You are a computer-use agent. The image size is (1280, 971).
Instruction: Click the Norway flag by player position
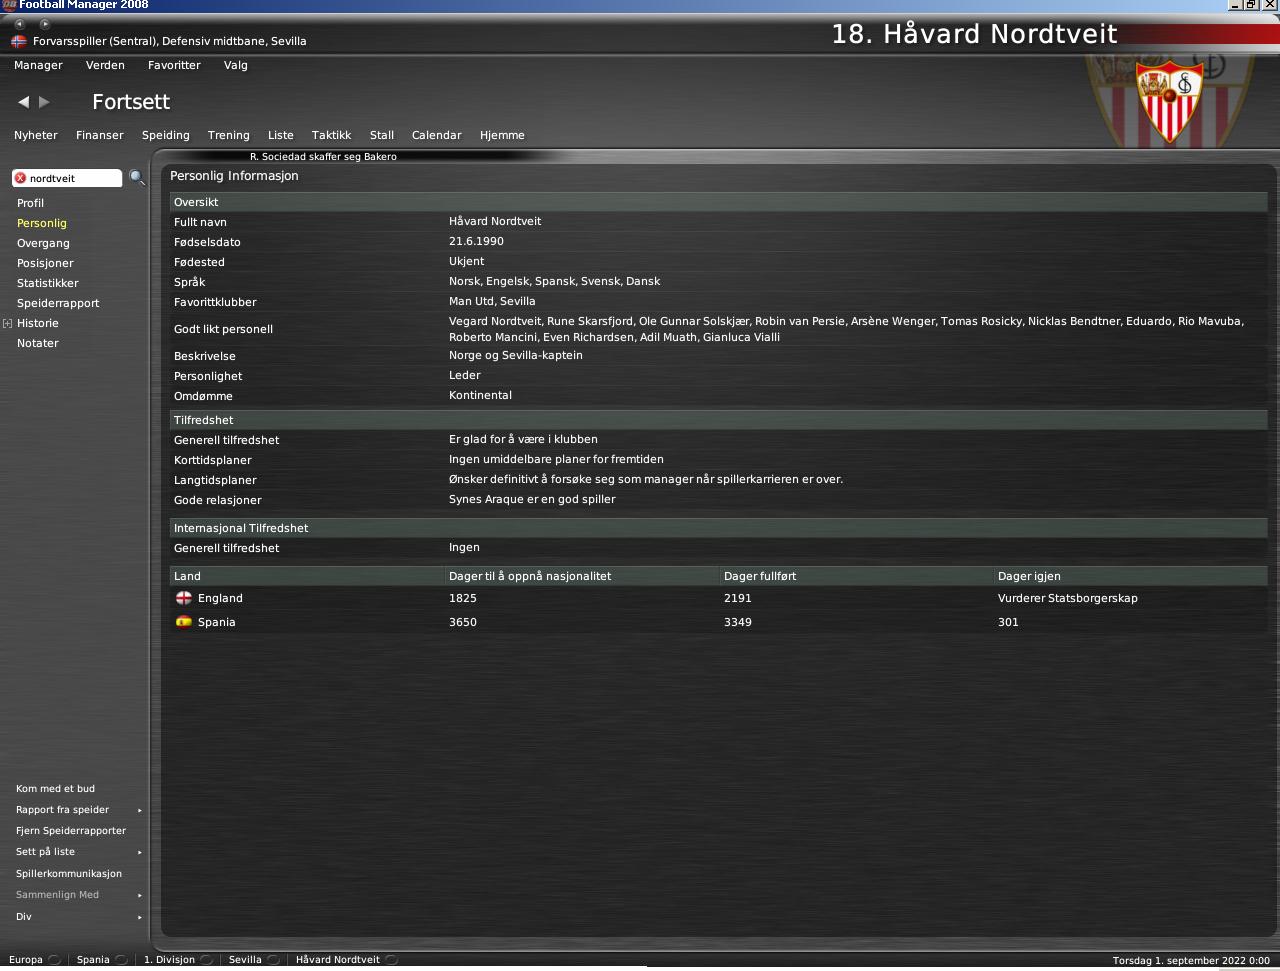click(x=18, y=41)
